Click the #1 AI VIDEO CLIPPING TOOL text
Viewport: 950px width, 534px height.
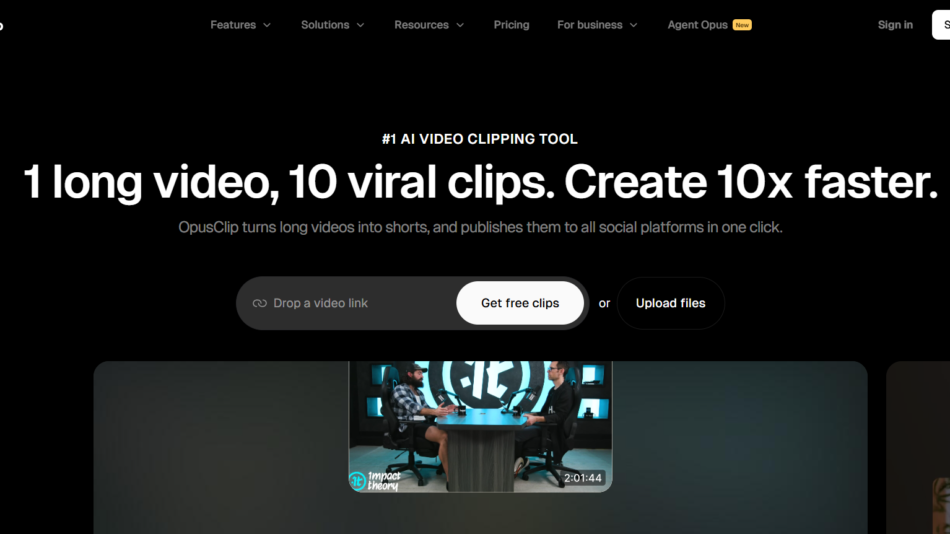480,139
